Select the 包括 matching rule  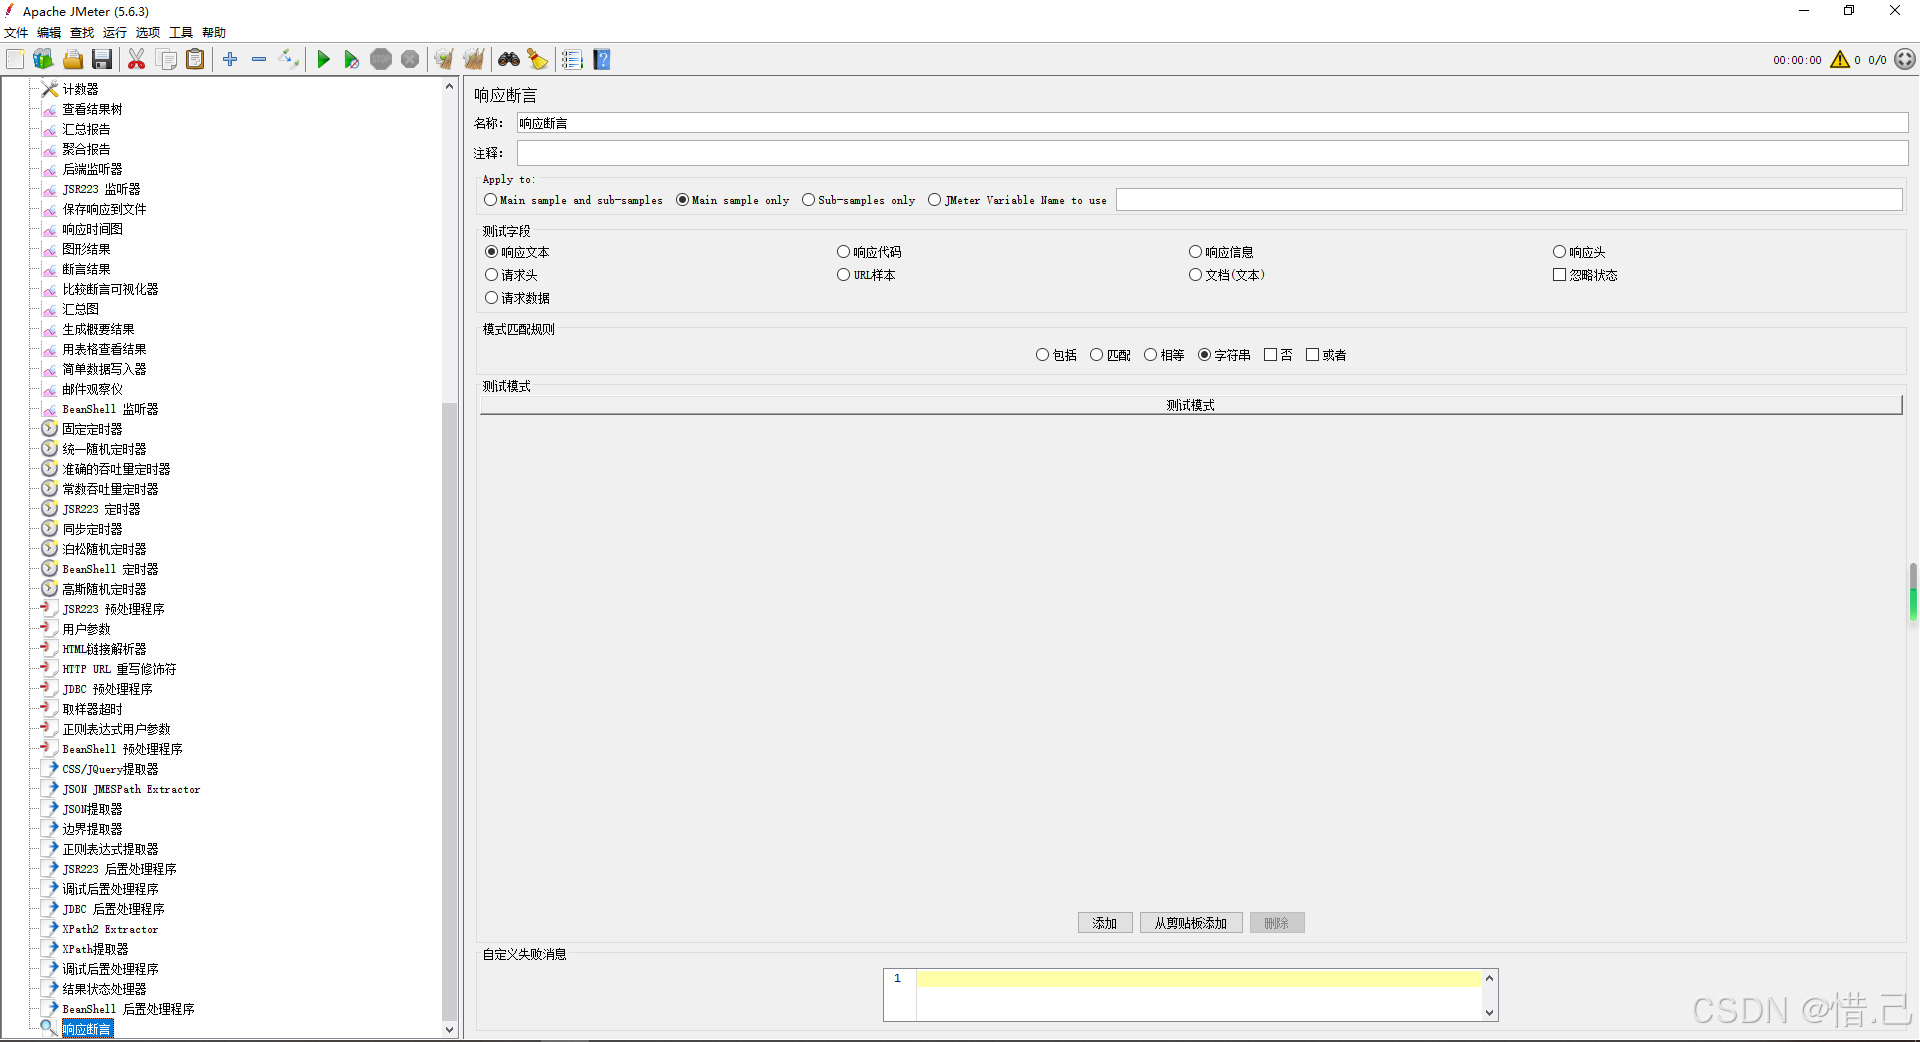[1056, 355]
